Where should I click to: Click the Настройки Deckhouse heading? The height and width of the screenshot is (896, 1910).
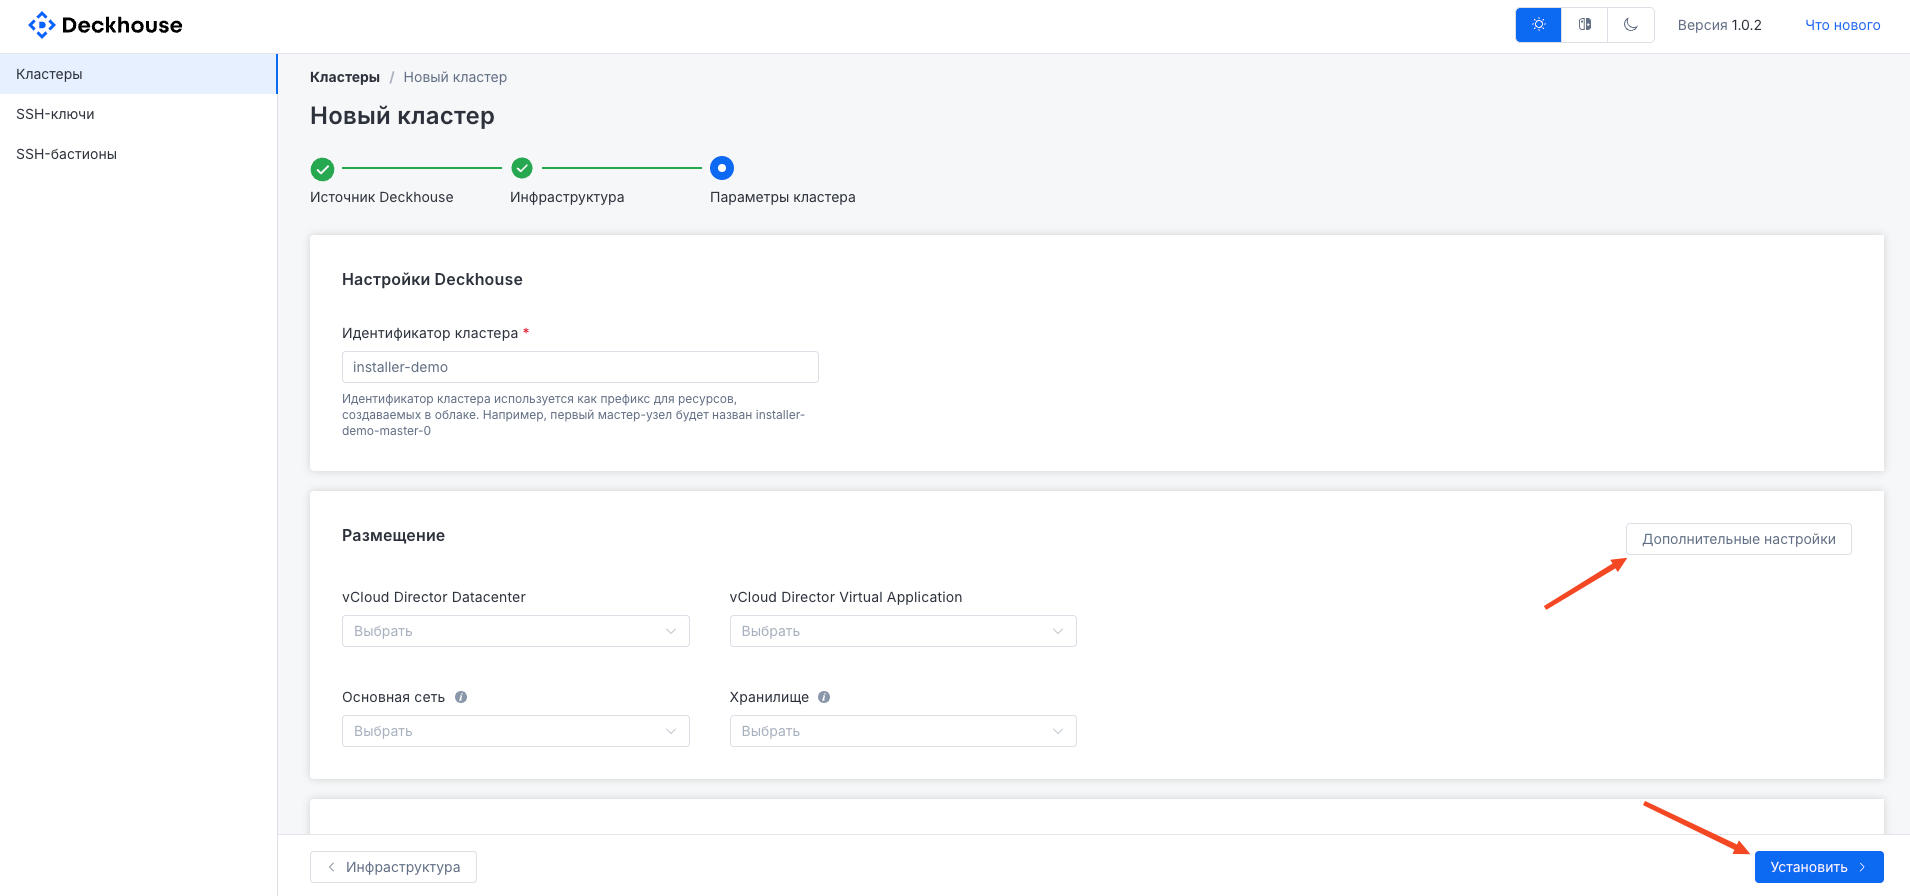tap(432, 279)
